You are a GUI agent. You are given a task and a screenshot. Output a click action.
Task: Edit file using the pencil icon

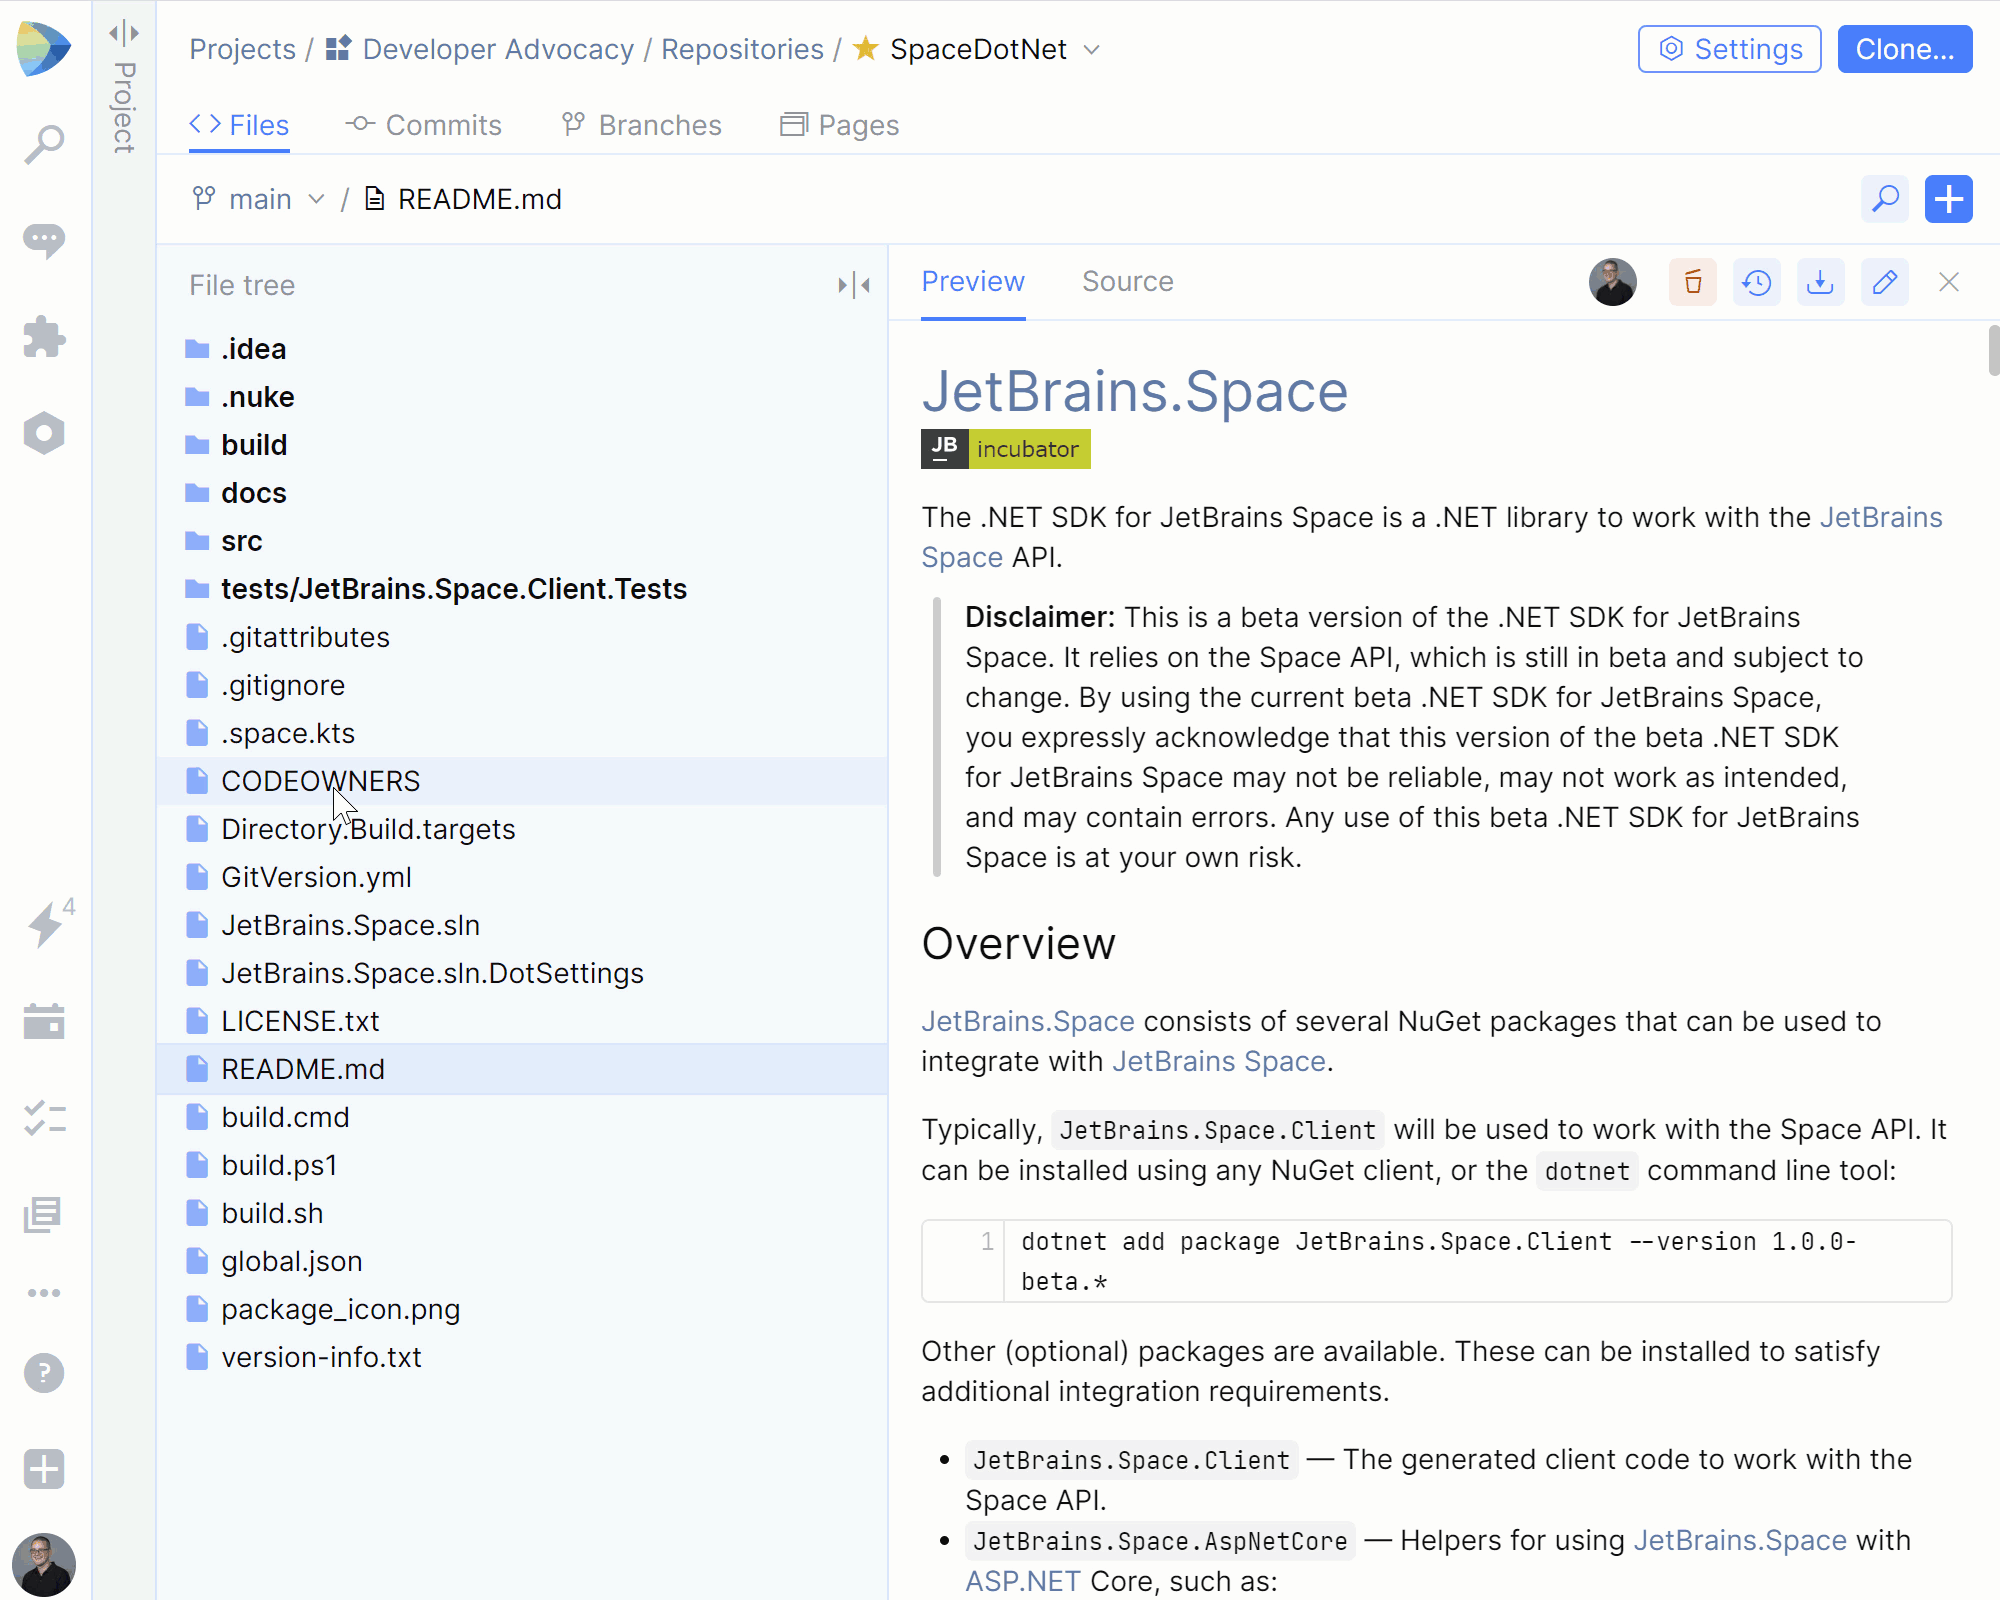(x=1885, y=282)
